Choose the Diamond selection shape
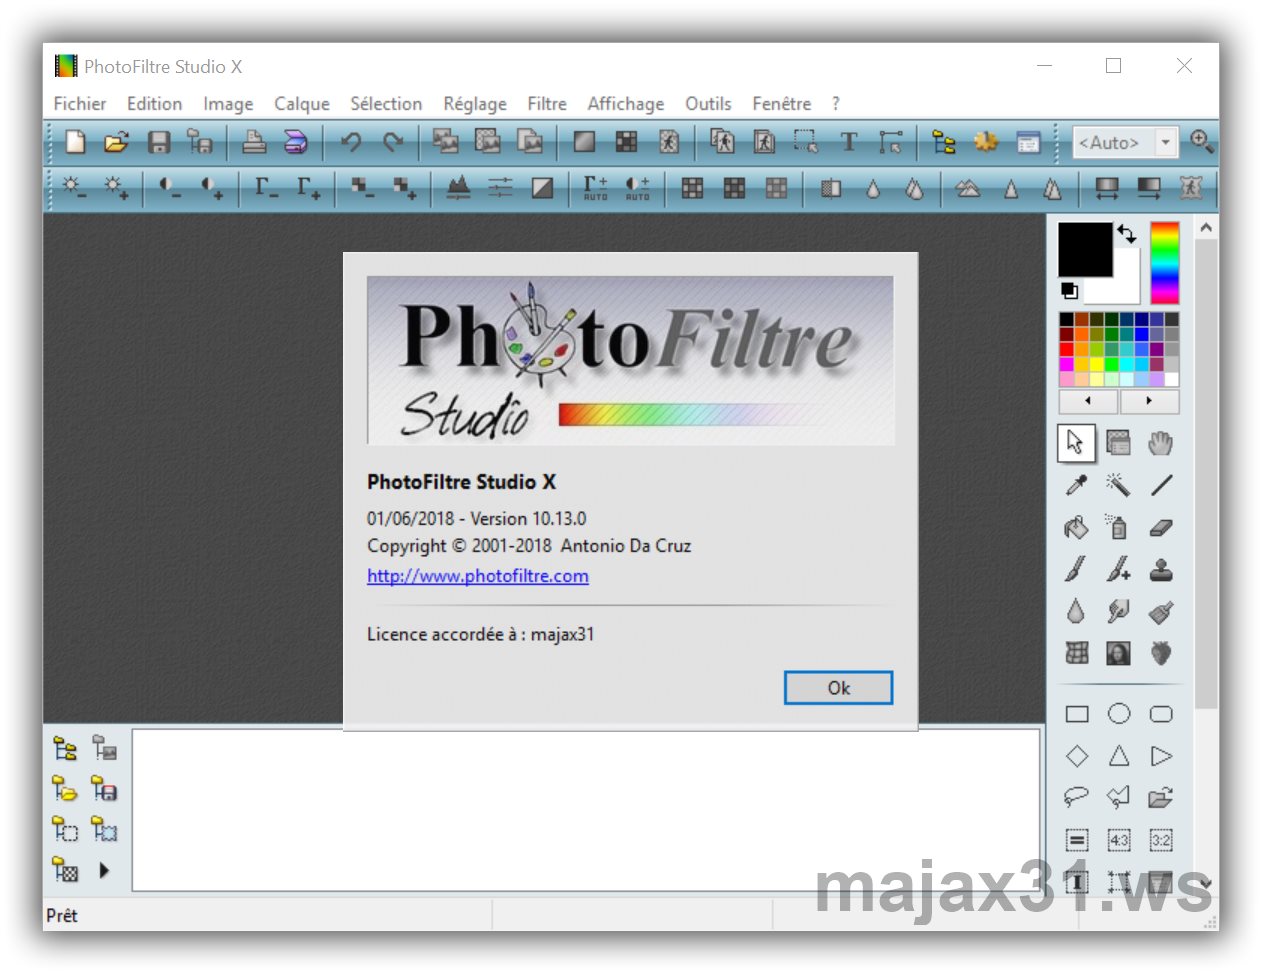The width and height of the screenshot is (1262, 973). click(x=1077, y=756)
